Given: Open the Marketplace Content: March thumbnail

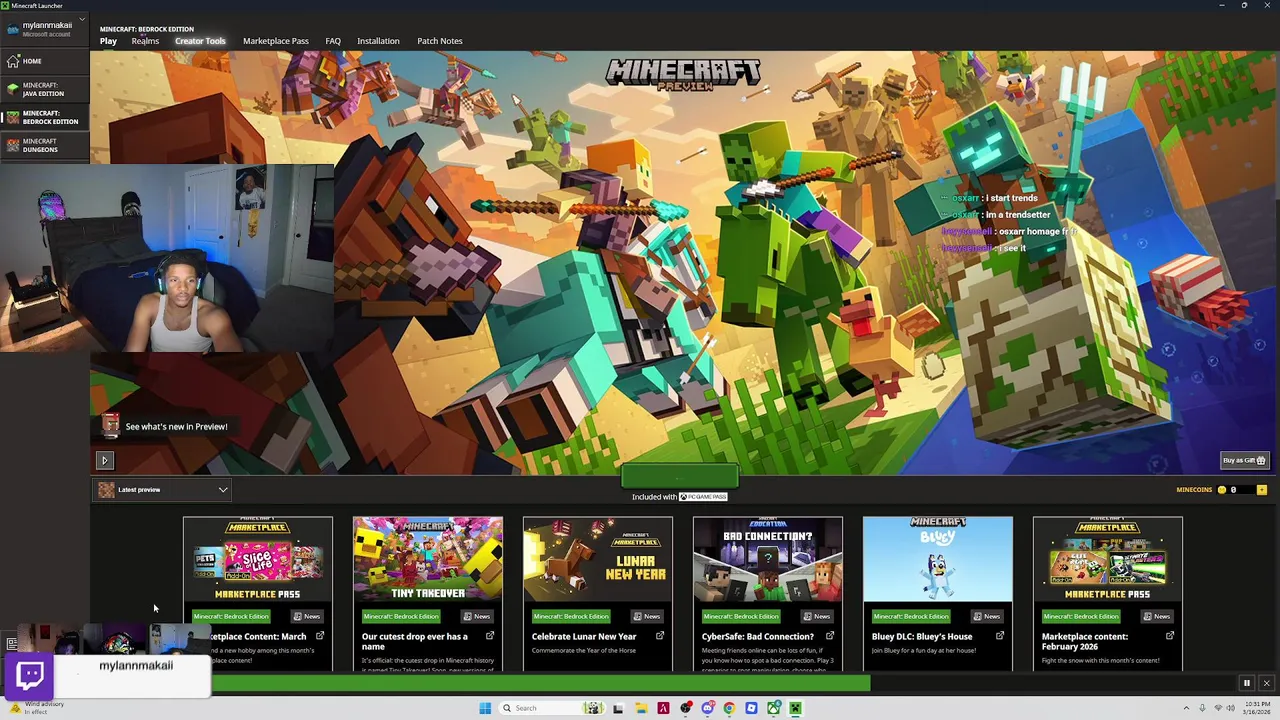Looking at the screenshot, I should pyautogui.click(x=258, y=559).
